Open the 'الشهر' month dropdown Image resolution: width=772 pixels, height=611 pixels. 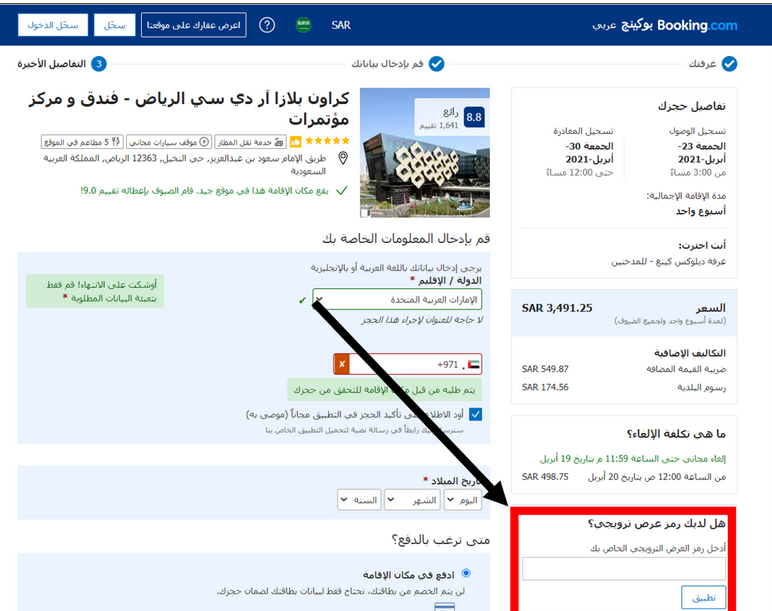pos(412,500)
